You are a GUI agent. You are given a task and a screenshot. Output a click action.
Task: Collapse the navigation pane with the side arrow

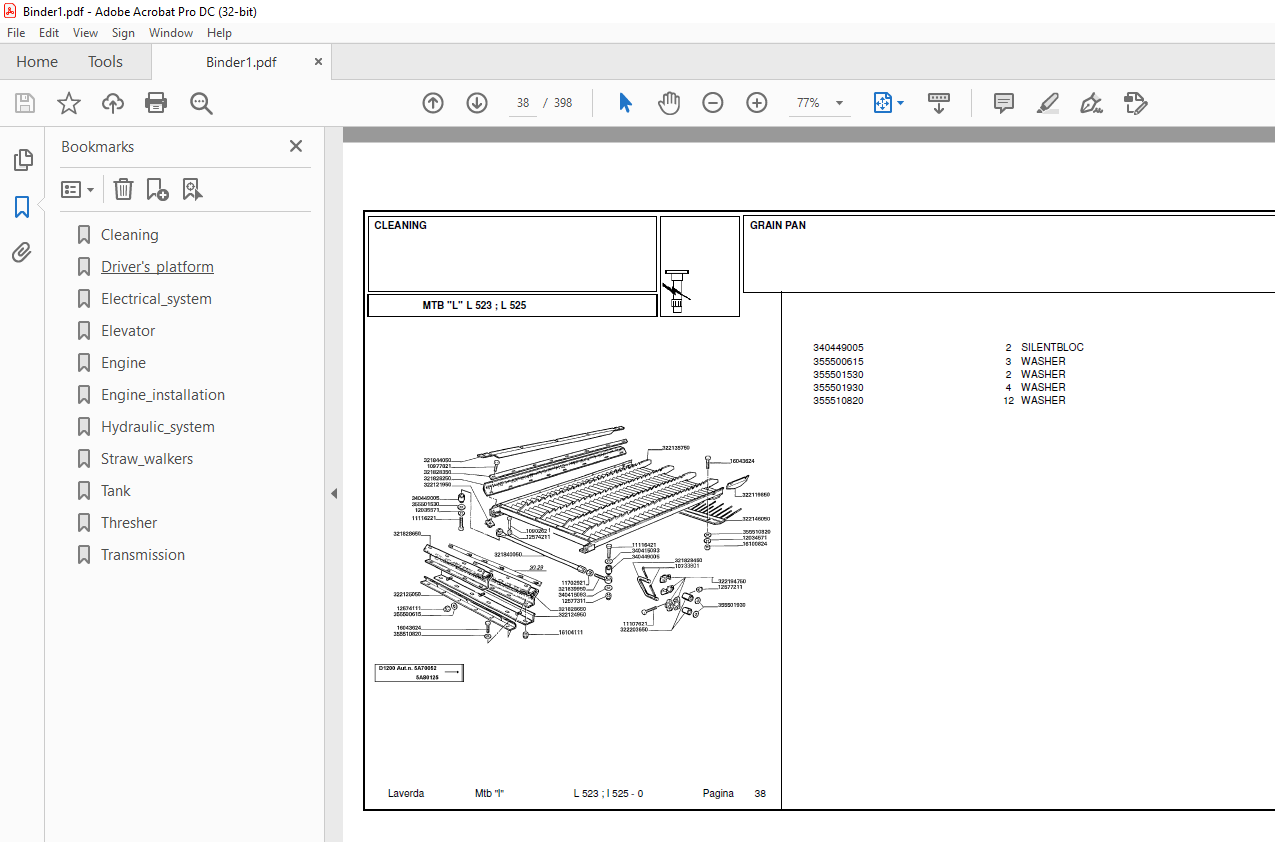(x=334, y=493)
